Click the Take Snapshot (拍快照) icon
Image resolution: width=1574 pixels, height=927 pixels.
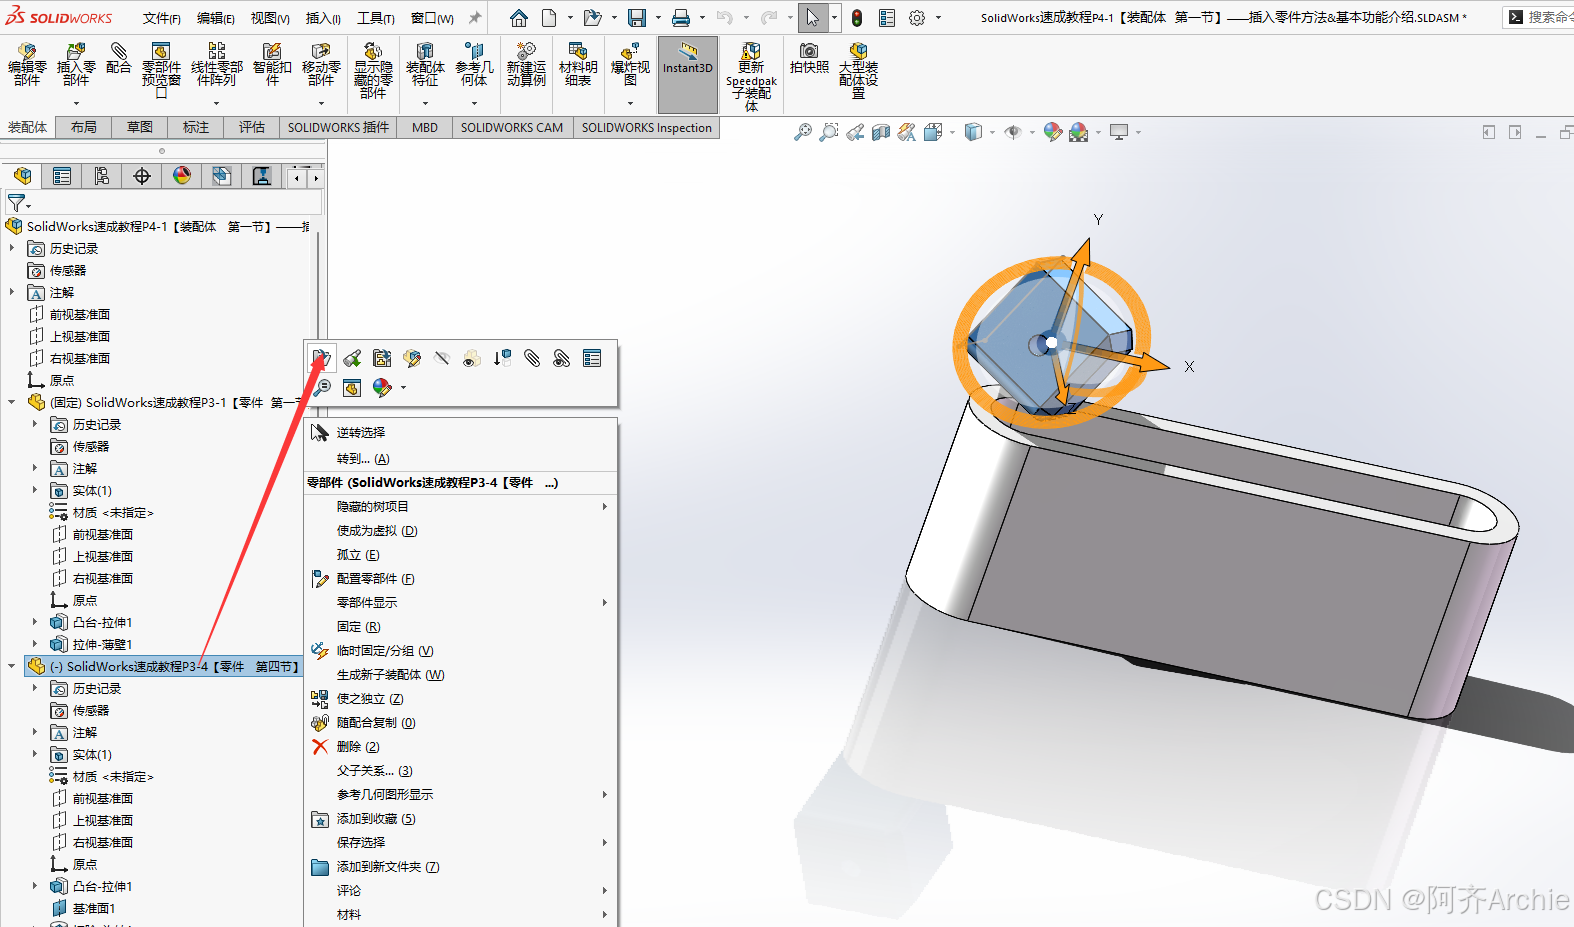pyautogui.click(x=809, y=58)
